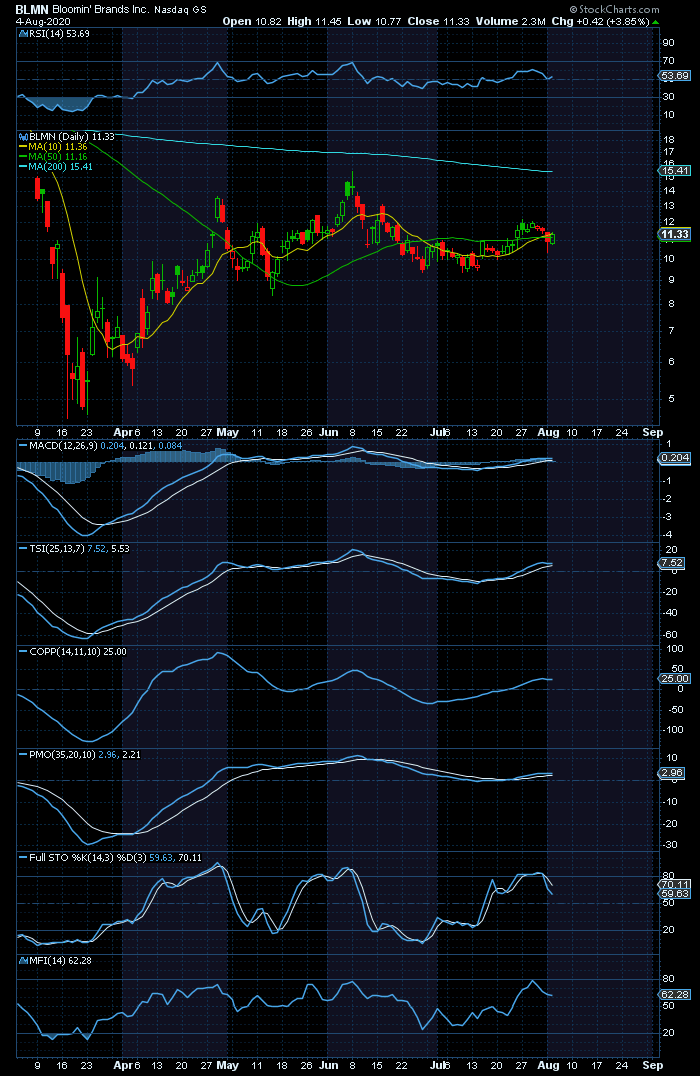Click the 53.69 RSI value tag on right axis

point(675,76)
